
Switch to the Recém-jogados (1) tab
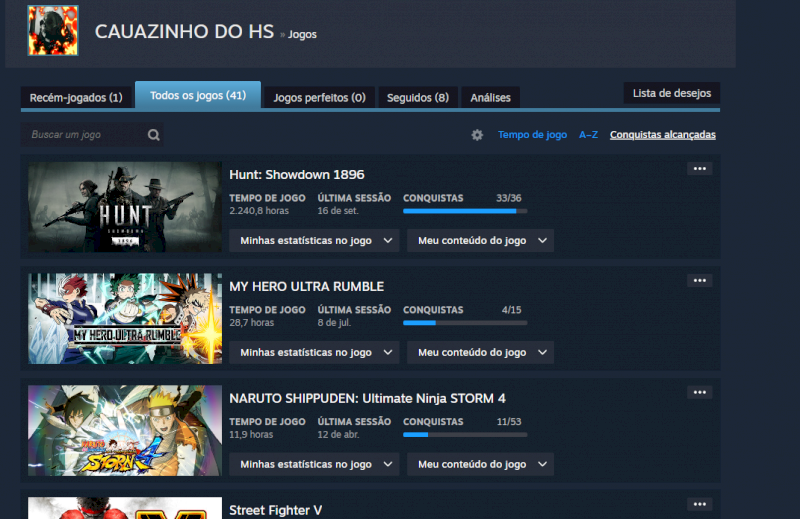coord(76,97)
